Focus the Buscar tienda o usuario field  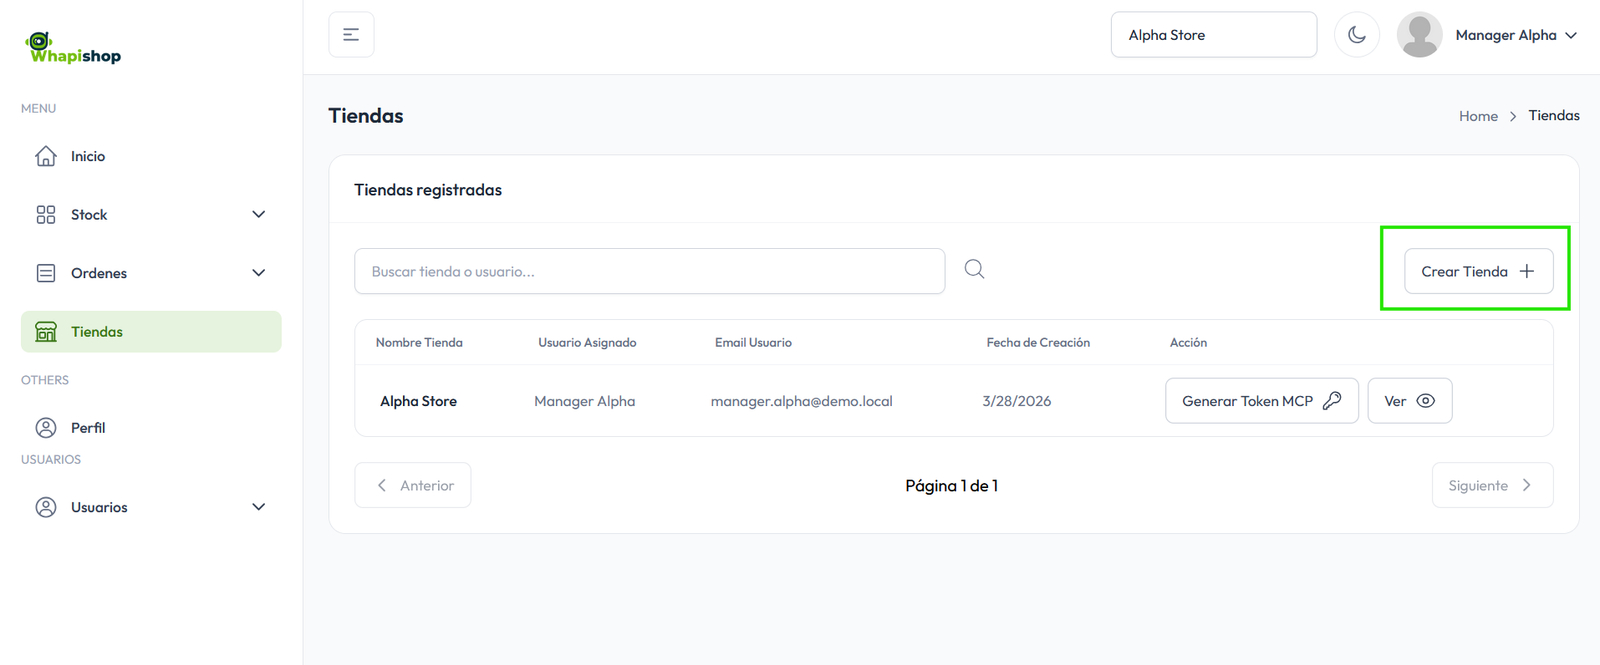pos(649,271)
